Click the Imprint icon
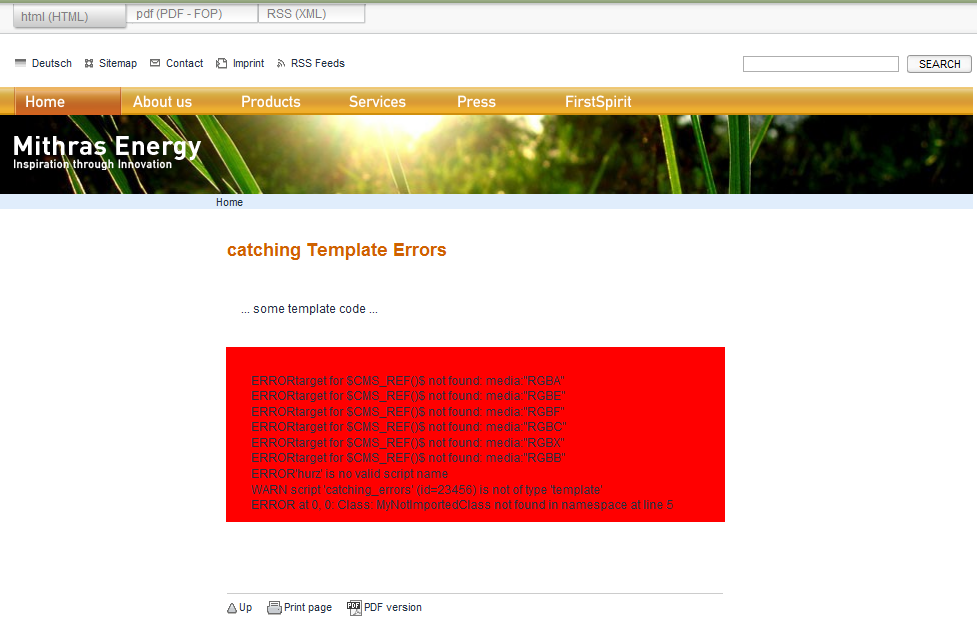This screenshot has height=621, width=977. 221,63
